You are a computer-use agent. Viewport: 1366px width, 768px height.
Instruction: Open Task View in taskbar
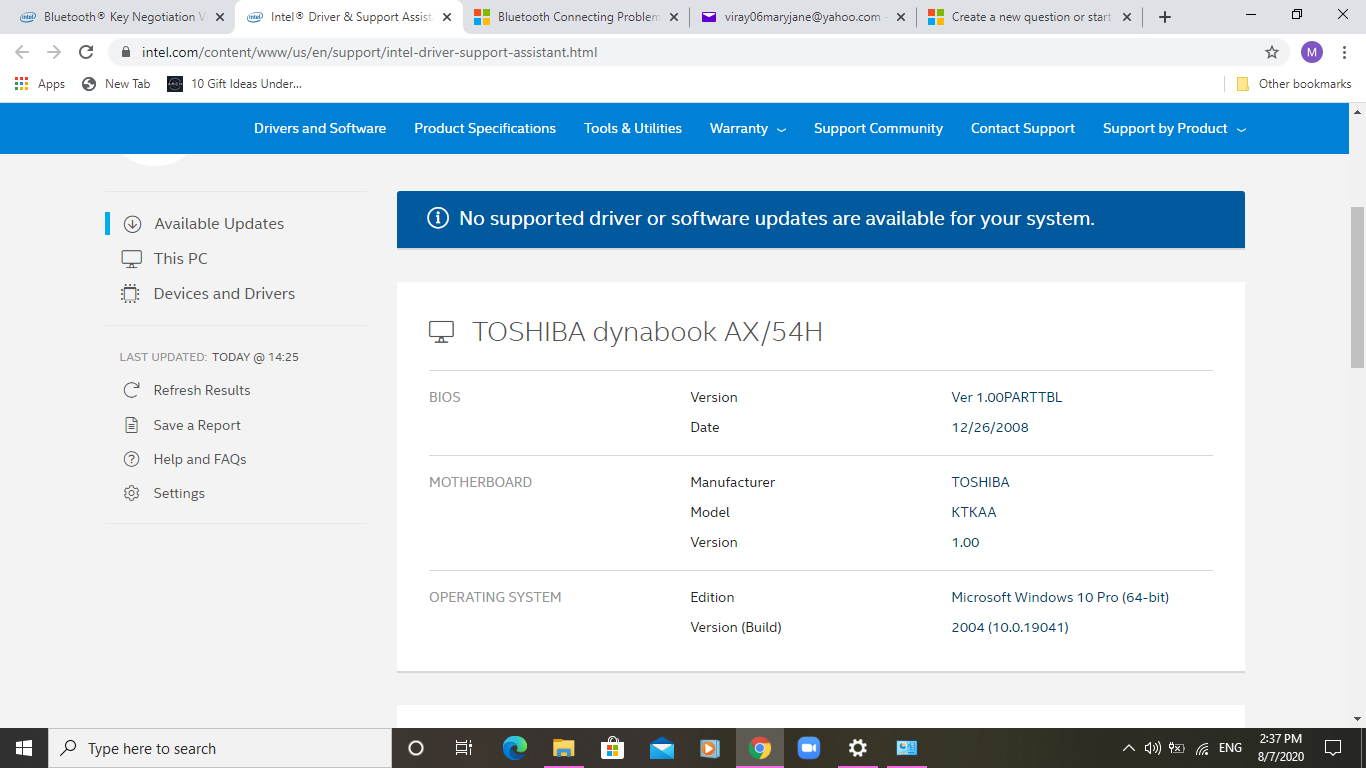[464, 748]
